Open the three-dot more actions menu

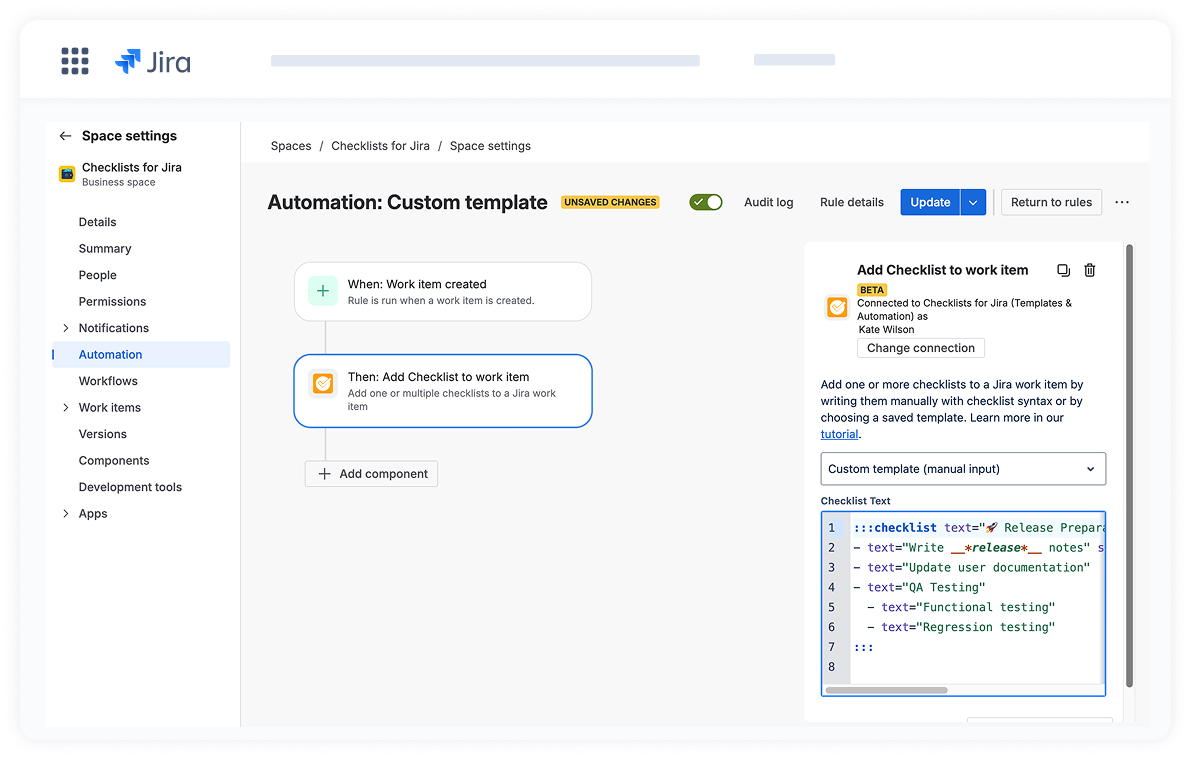(x=1122, y=202)
